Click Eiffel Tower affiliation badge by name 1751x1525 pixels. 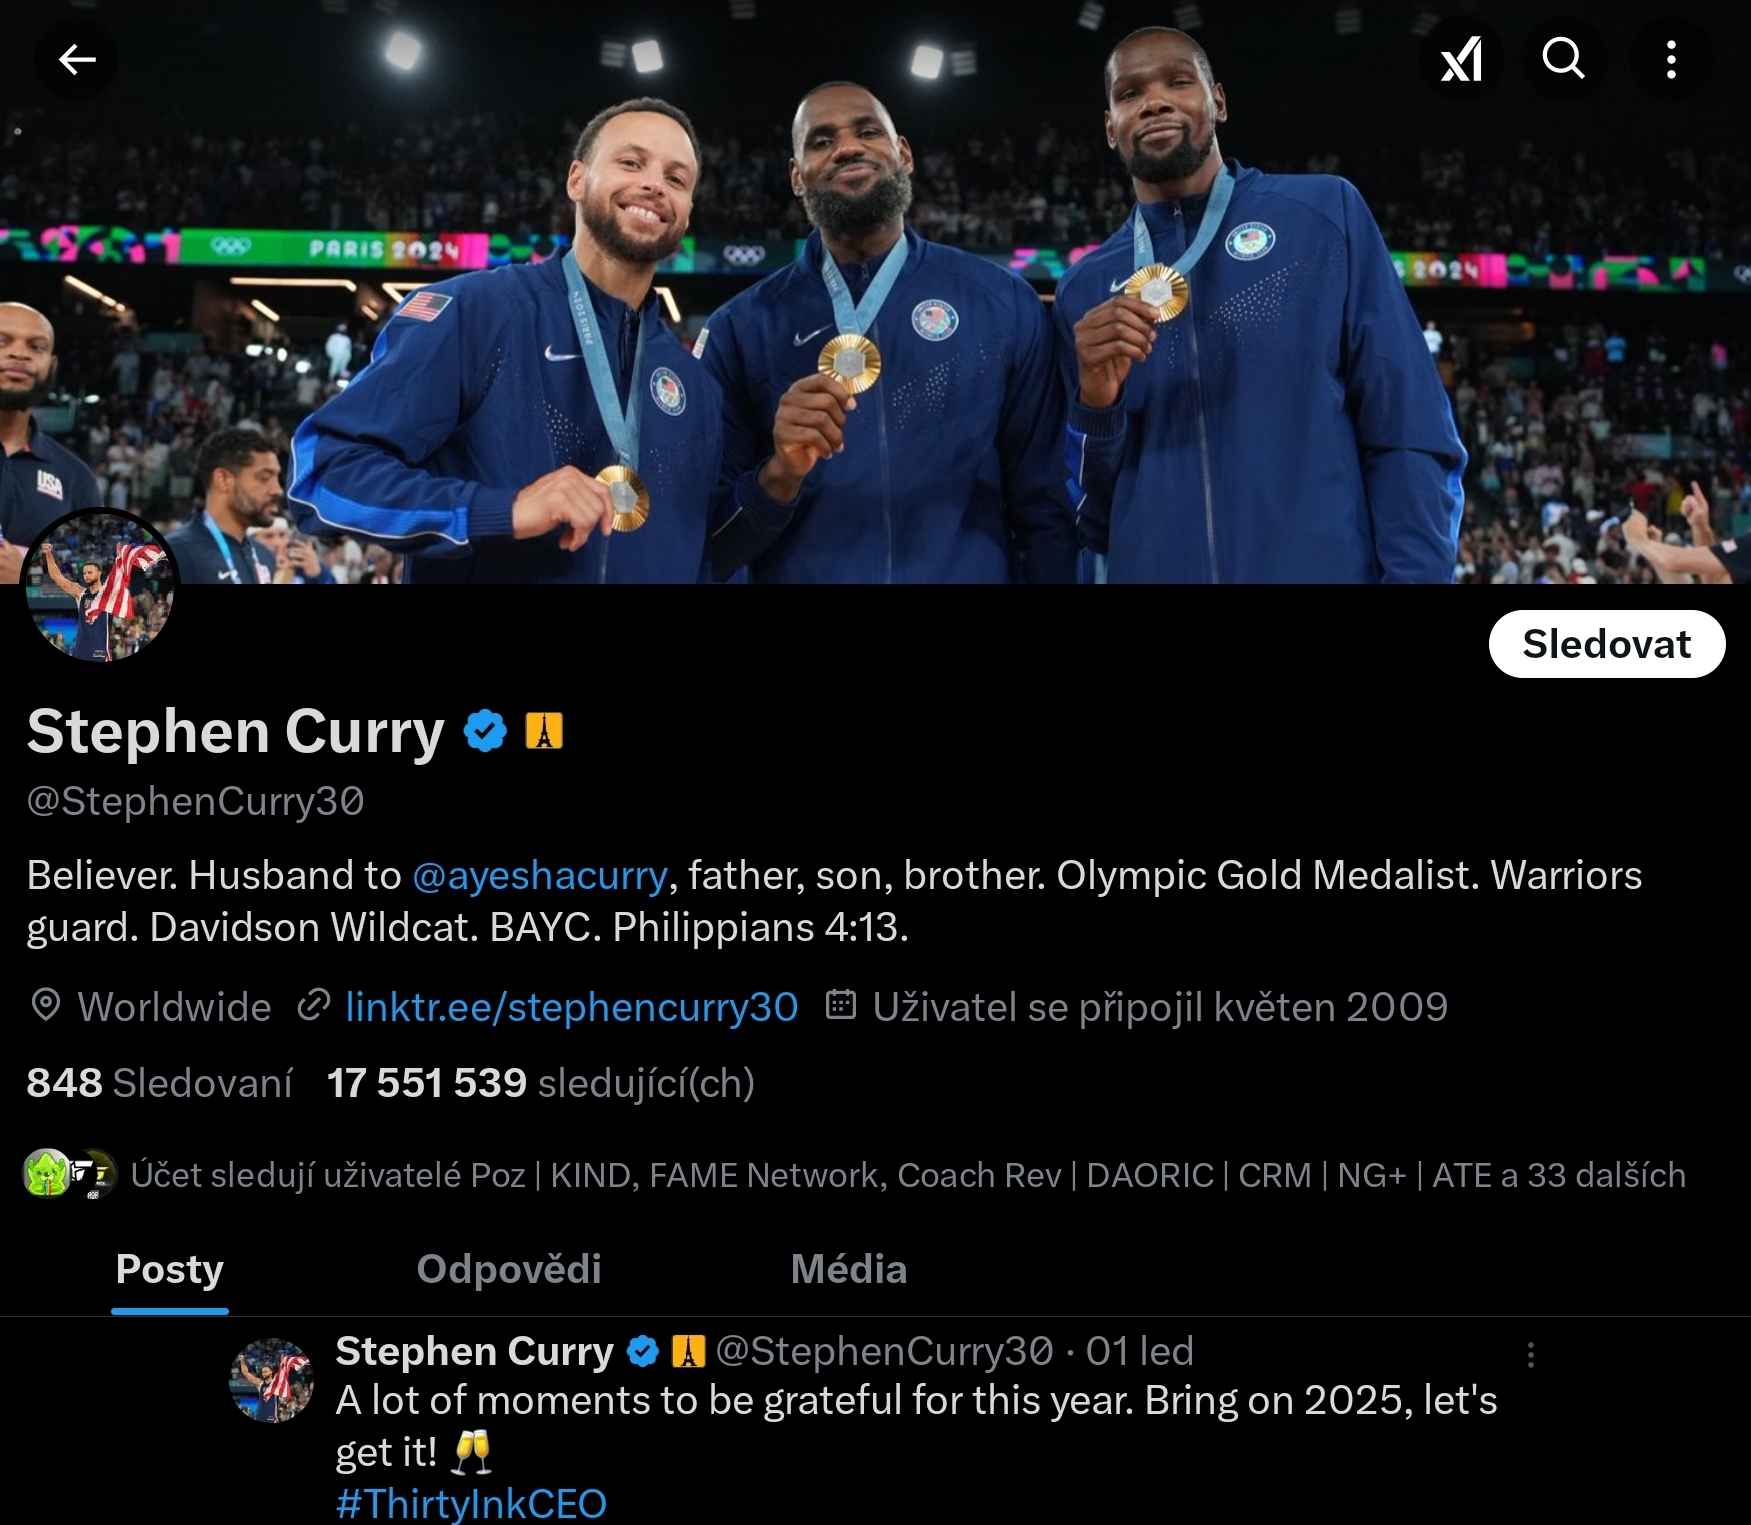point(544,731)
